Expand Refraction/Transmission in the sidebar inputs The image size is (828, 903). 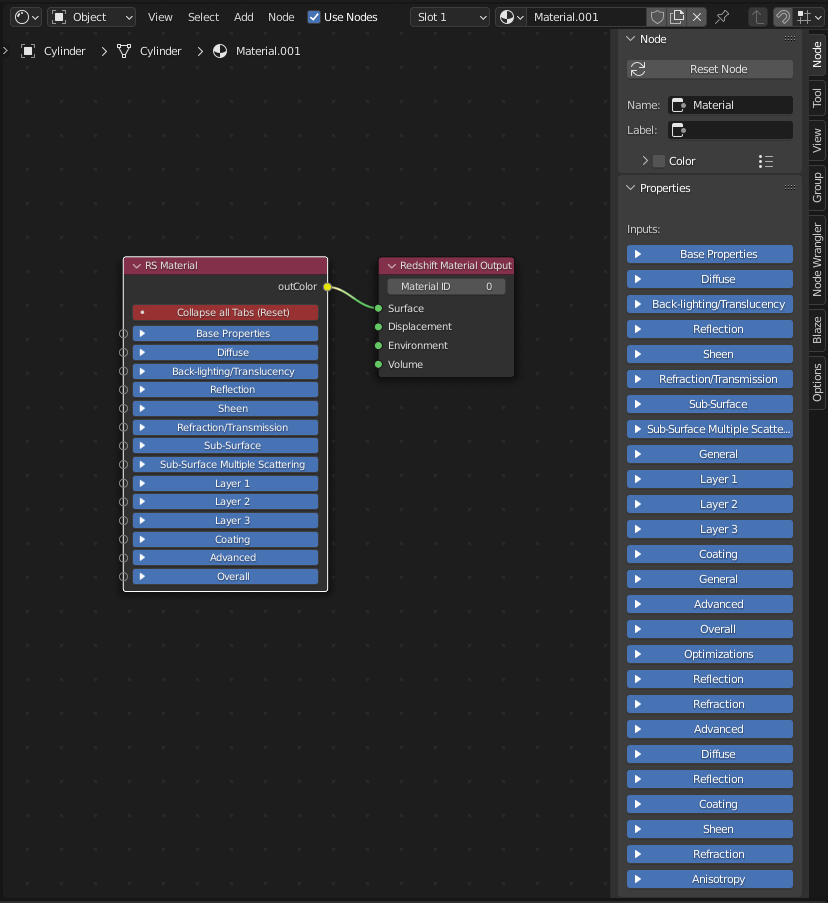[x=710, y=380]
